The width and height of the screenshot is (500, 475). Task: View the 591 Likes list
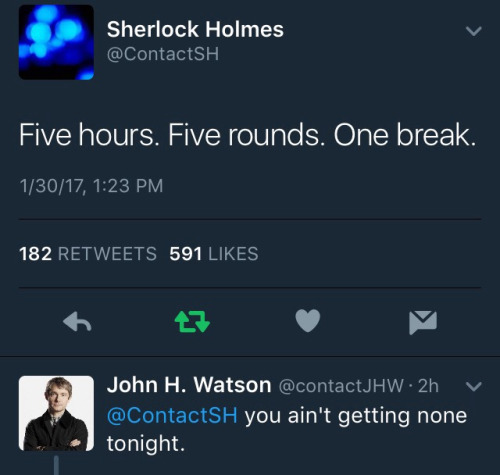(x=214, y=254)
